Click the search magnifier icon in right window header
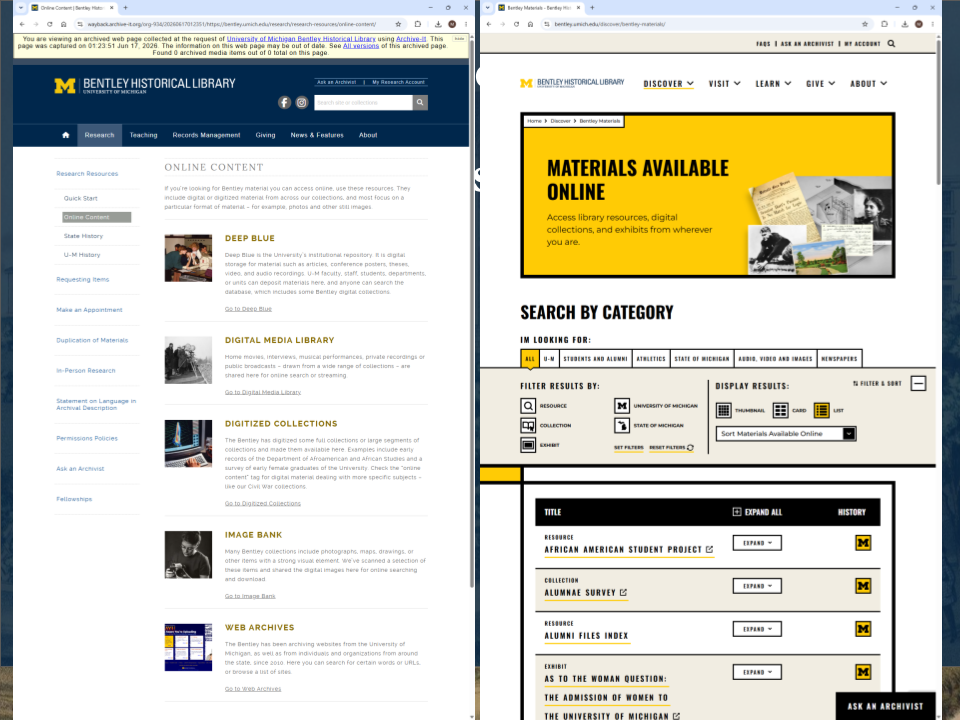This screenshot has height=720, width=960. pyautogui.click(x=891, y=43)
